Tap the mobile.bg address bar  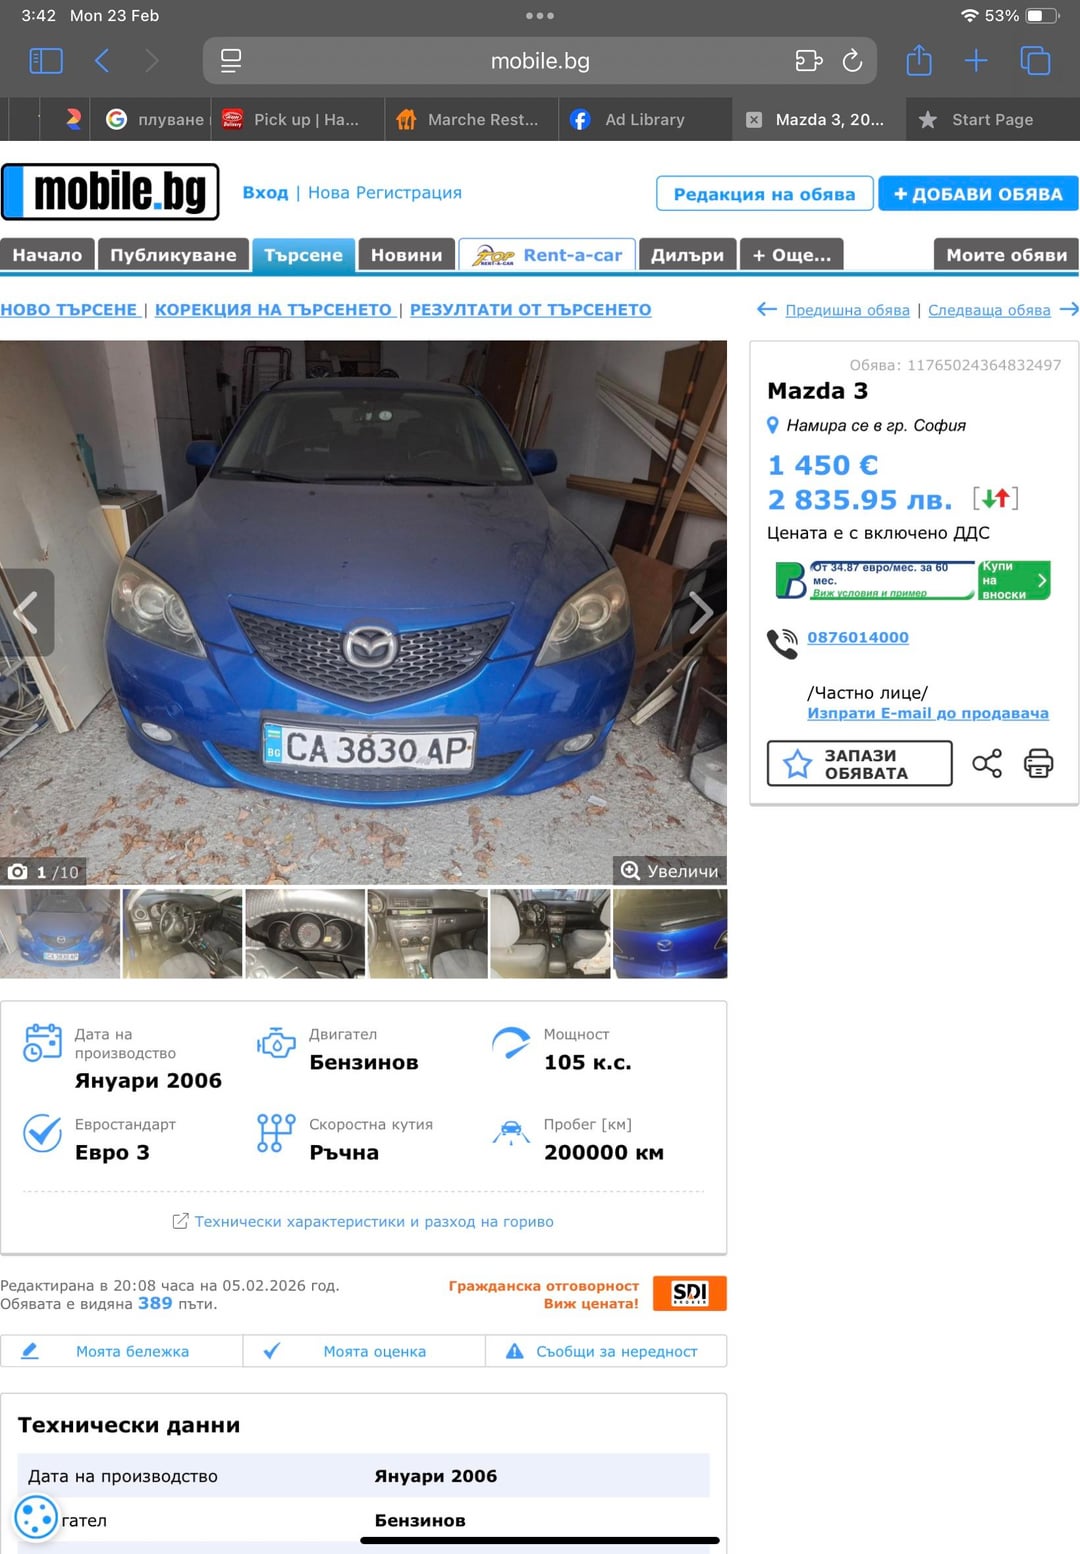(540, 61)
